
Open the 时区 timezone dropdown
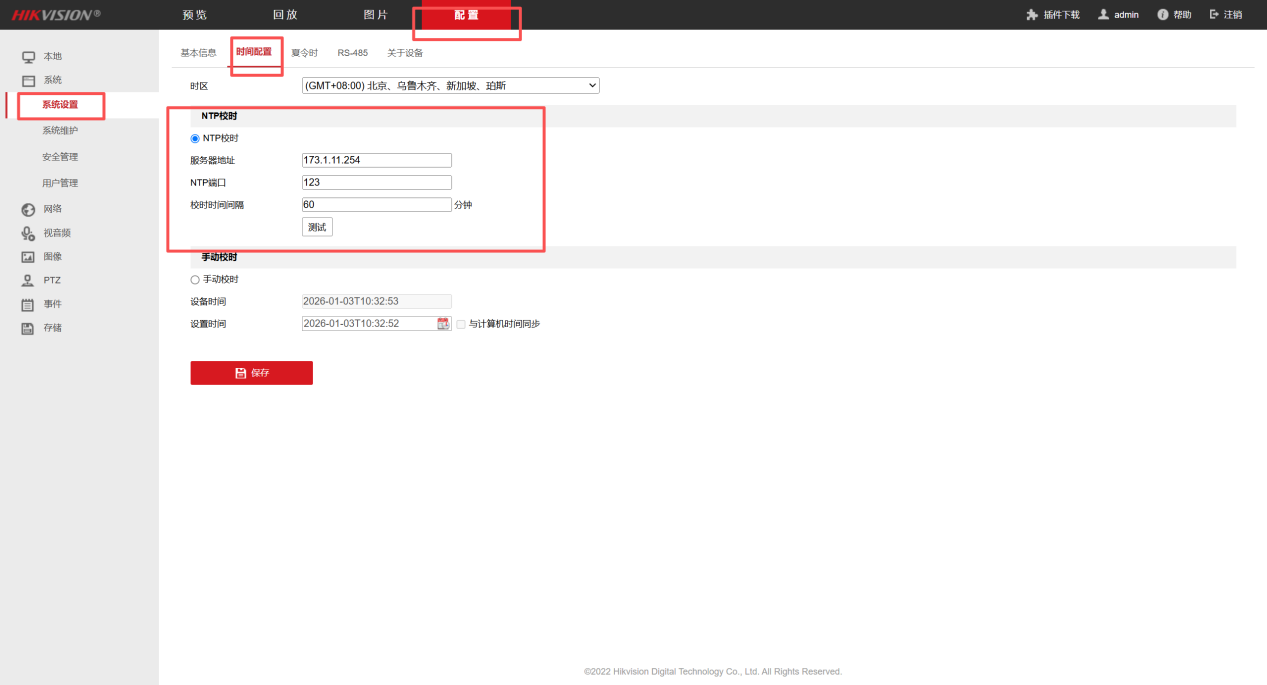(450, 86)
